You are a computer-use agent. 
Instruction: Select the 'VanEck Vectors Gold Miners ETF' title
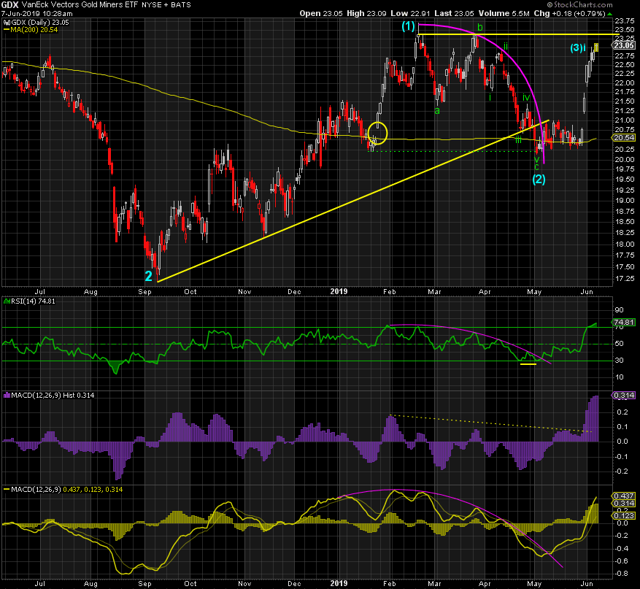coord(80,5)
